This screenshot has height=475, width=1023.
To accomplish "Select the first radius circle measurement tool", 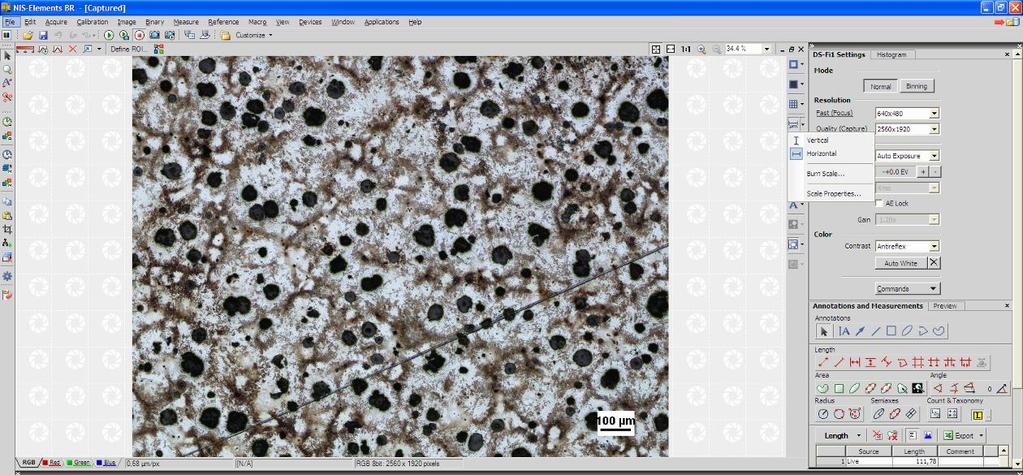I will [x=823, y=414].
